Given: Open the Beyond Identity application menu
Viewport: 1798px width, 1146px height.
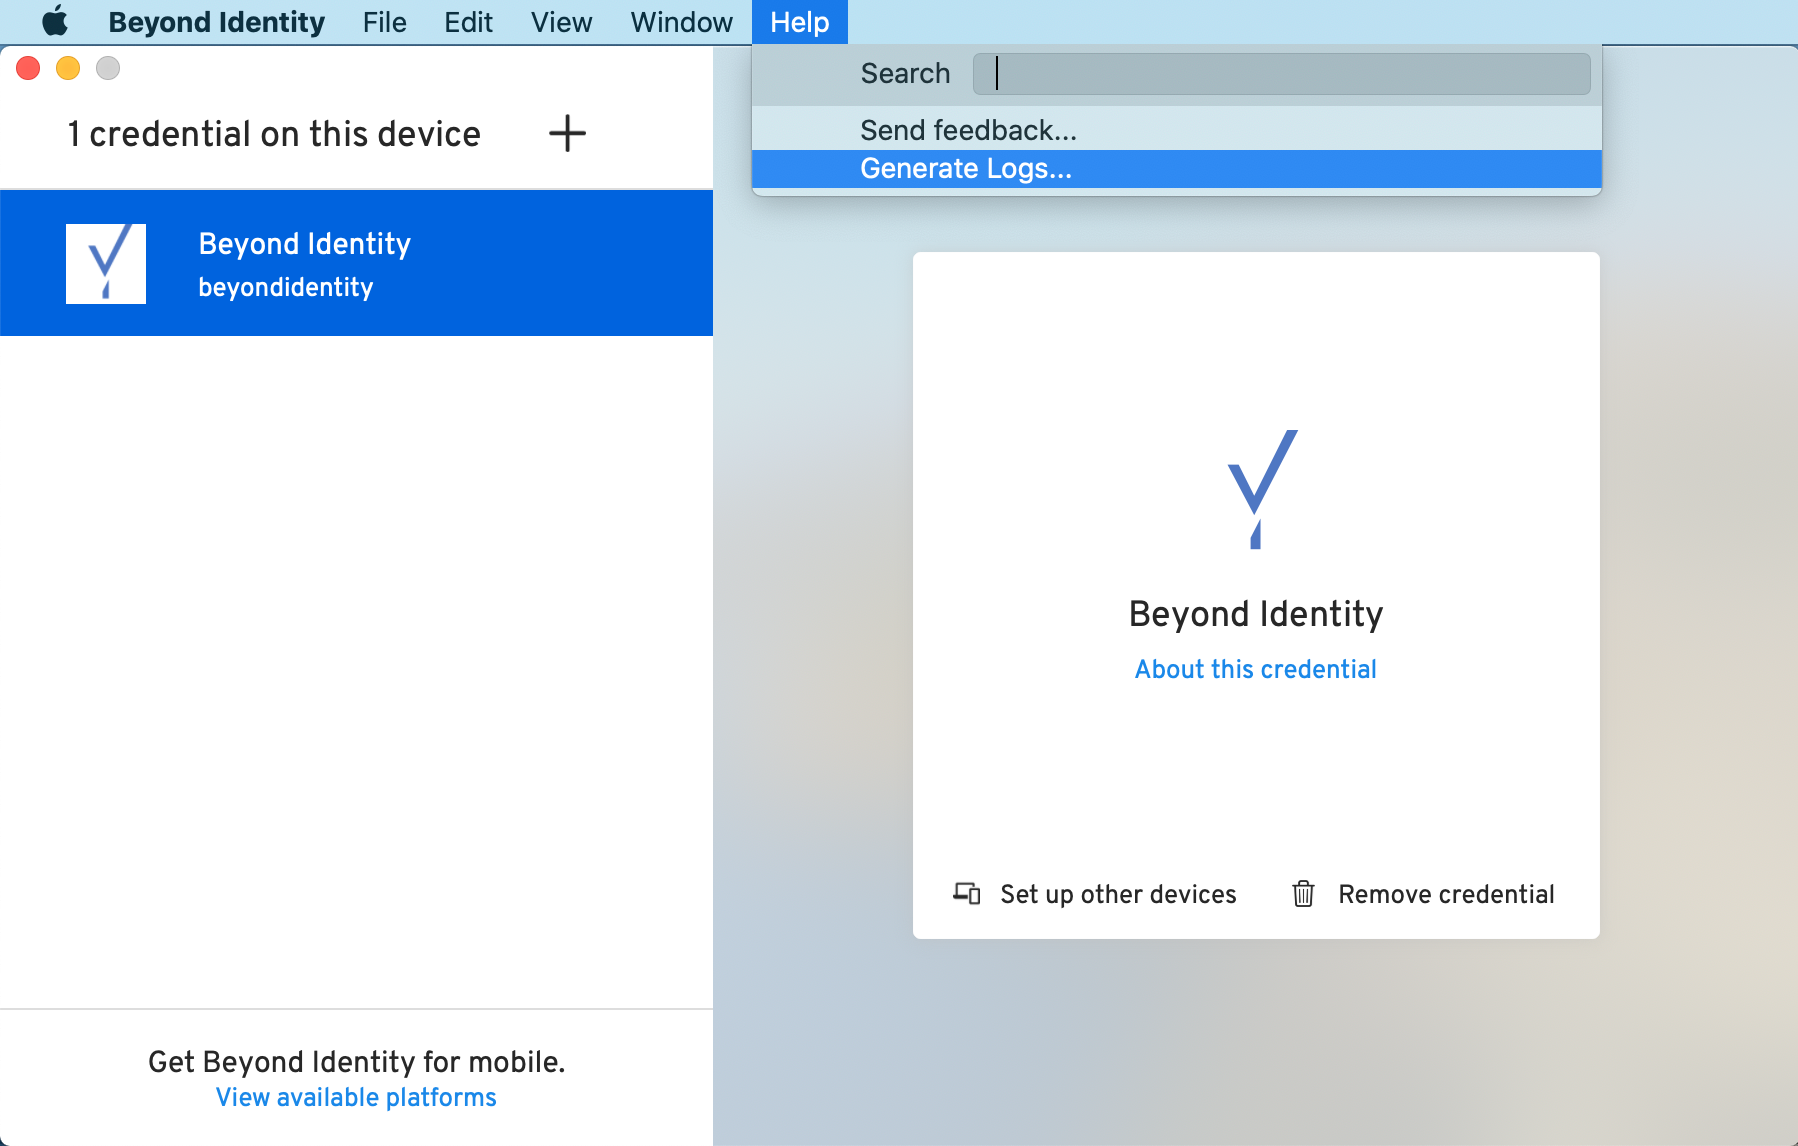Looking at the screenshot, I should click(216, 22).
